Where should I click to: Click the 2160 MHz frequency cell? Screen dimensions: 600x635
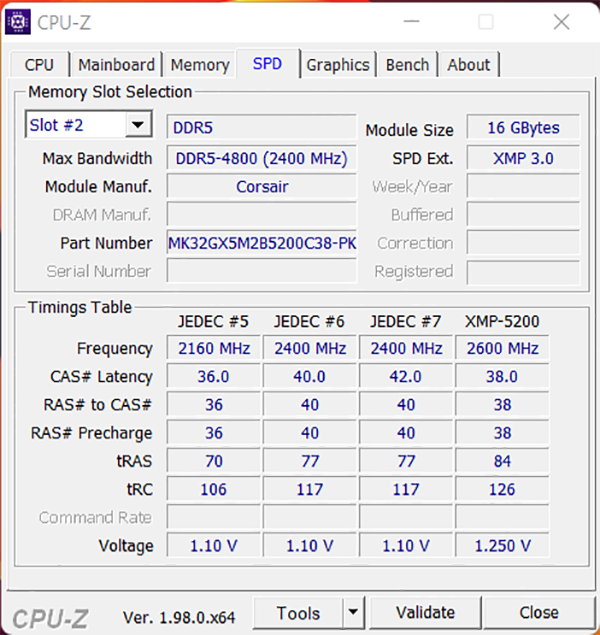(x=214, y=348)
